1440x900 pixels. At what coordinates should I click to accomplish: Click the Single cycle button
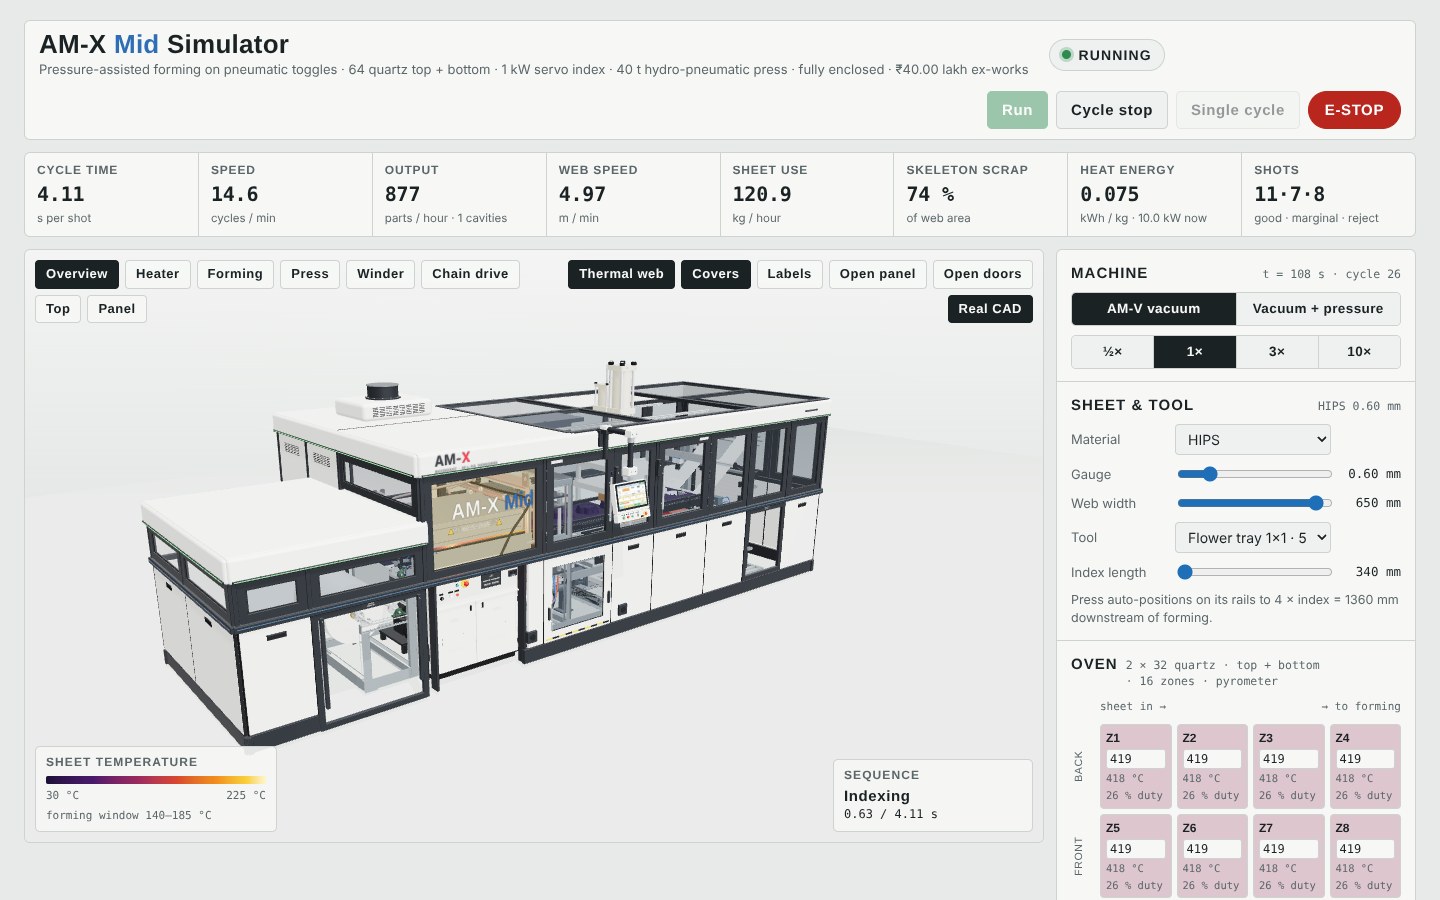tap(1238, 110)
